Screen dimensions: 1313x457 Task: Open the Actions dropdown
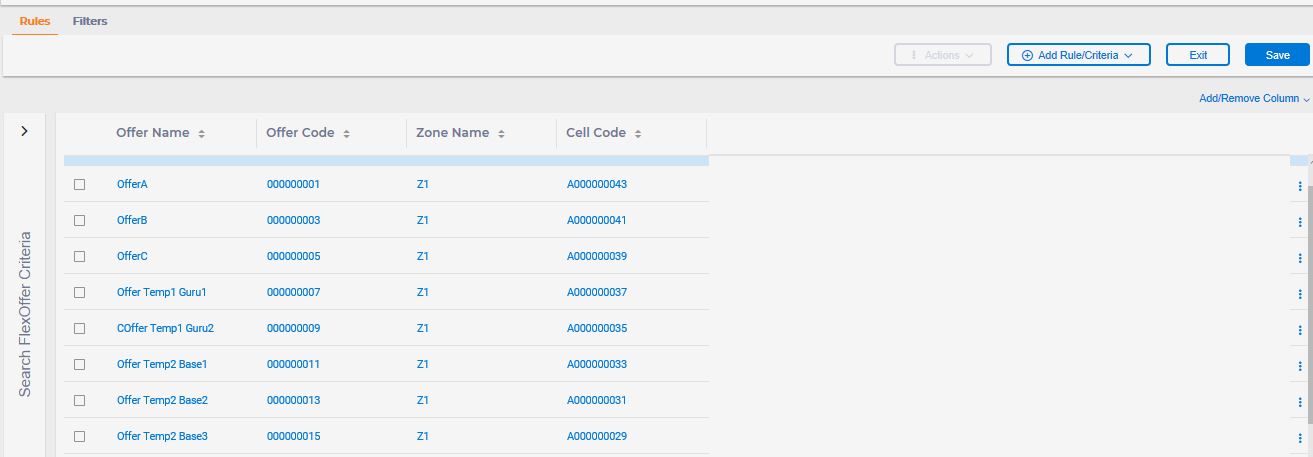point(942,55)
